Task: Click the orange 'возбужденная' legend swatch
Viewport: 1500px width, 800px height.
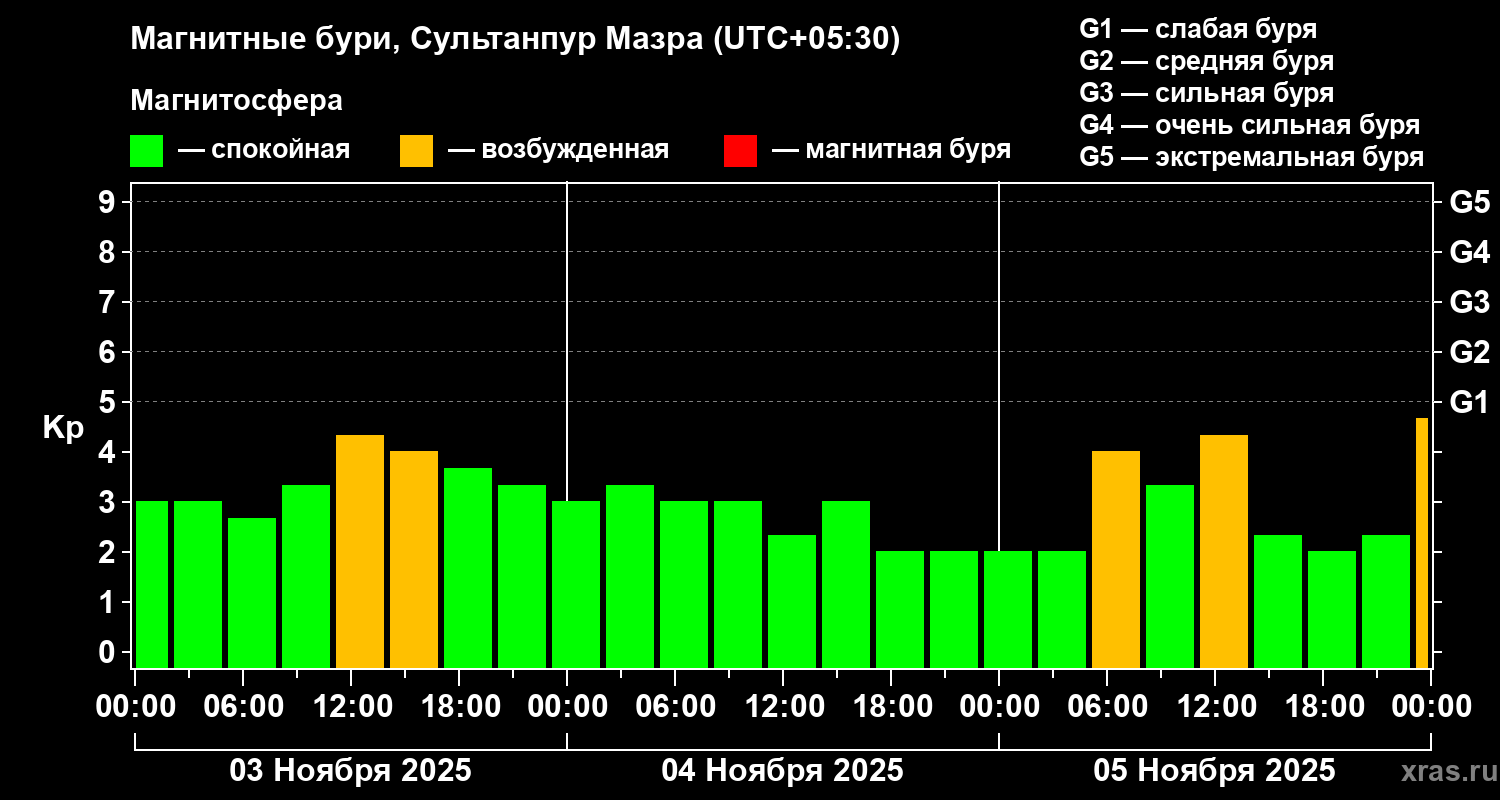Action: coord(416,151)
